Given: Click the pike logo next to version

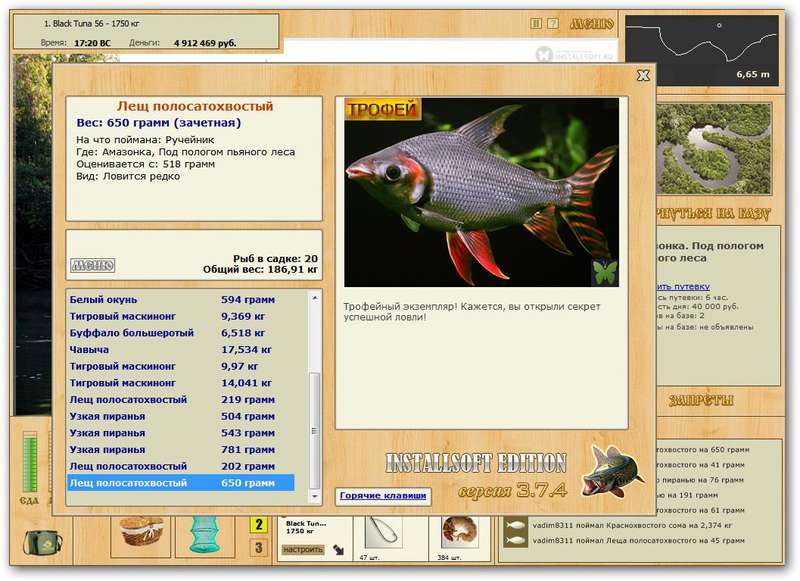Looking at the screenshot, I should (x=612, y=472).
